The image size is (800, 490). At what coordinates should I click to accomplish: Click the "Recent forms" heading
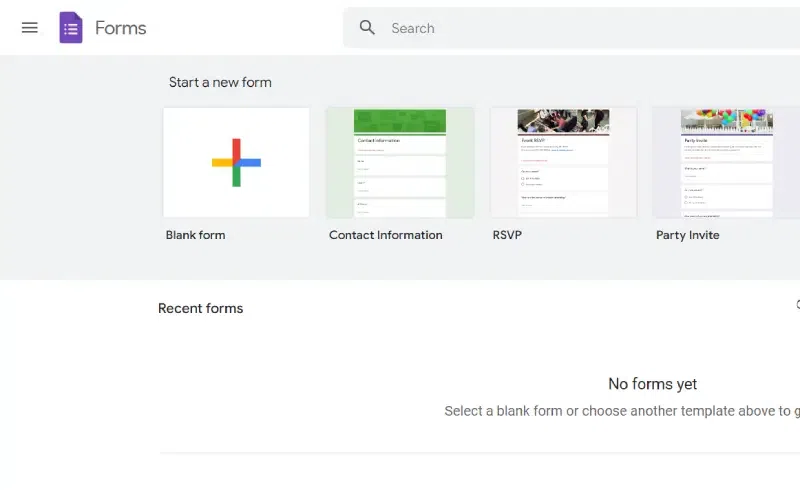200,308
